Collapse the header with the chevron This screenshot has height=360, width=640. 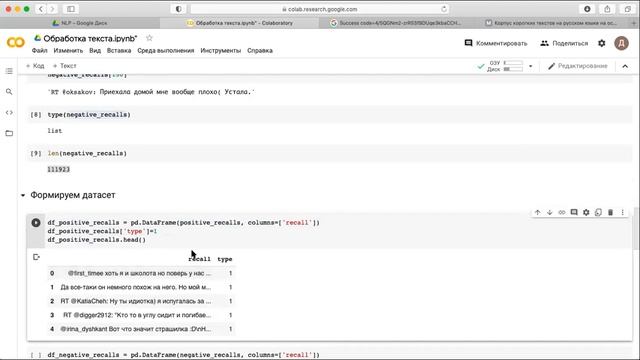[625, 66]
